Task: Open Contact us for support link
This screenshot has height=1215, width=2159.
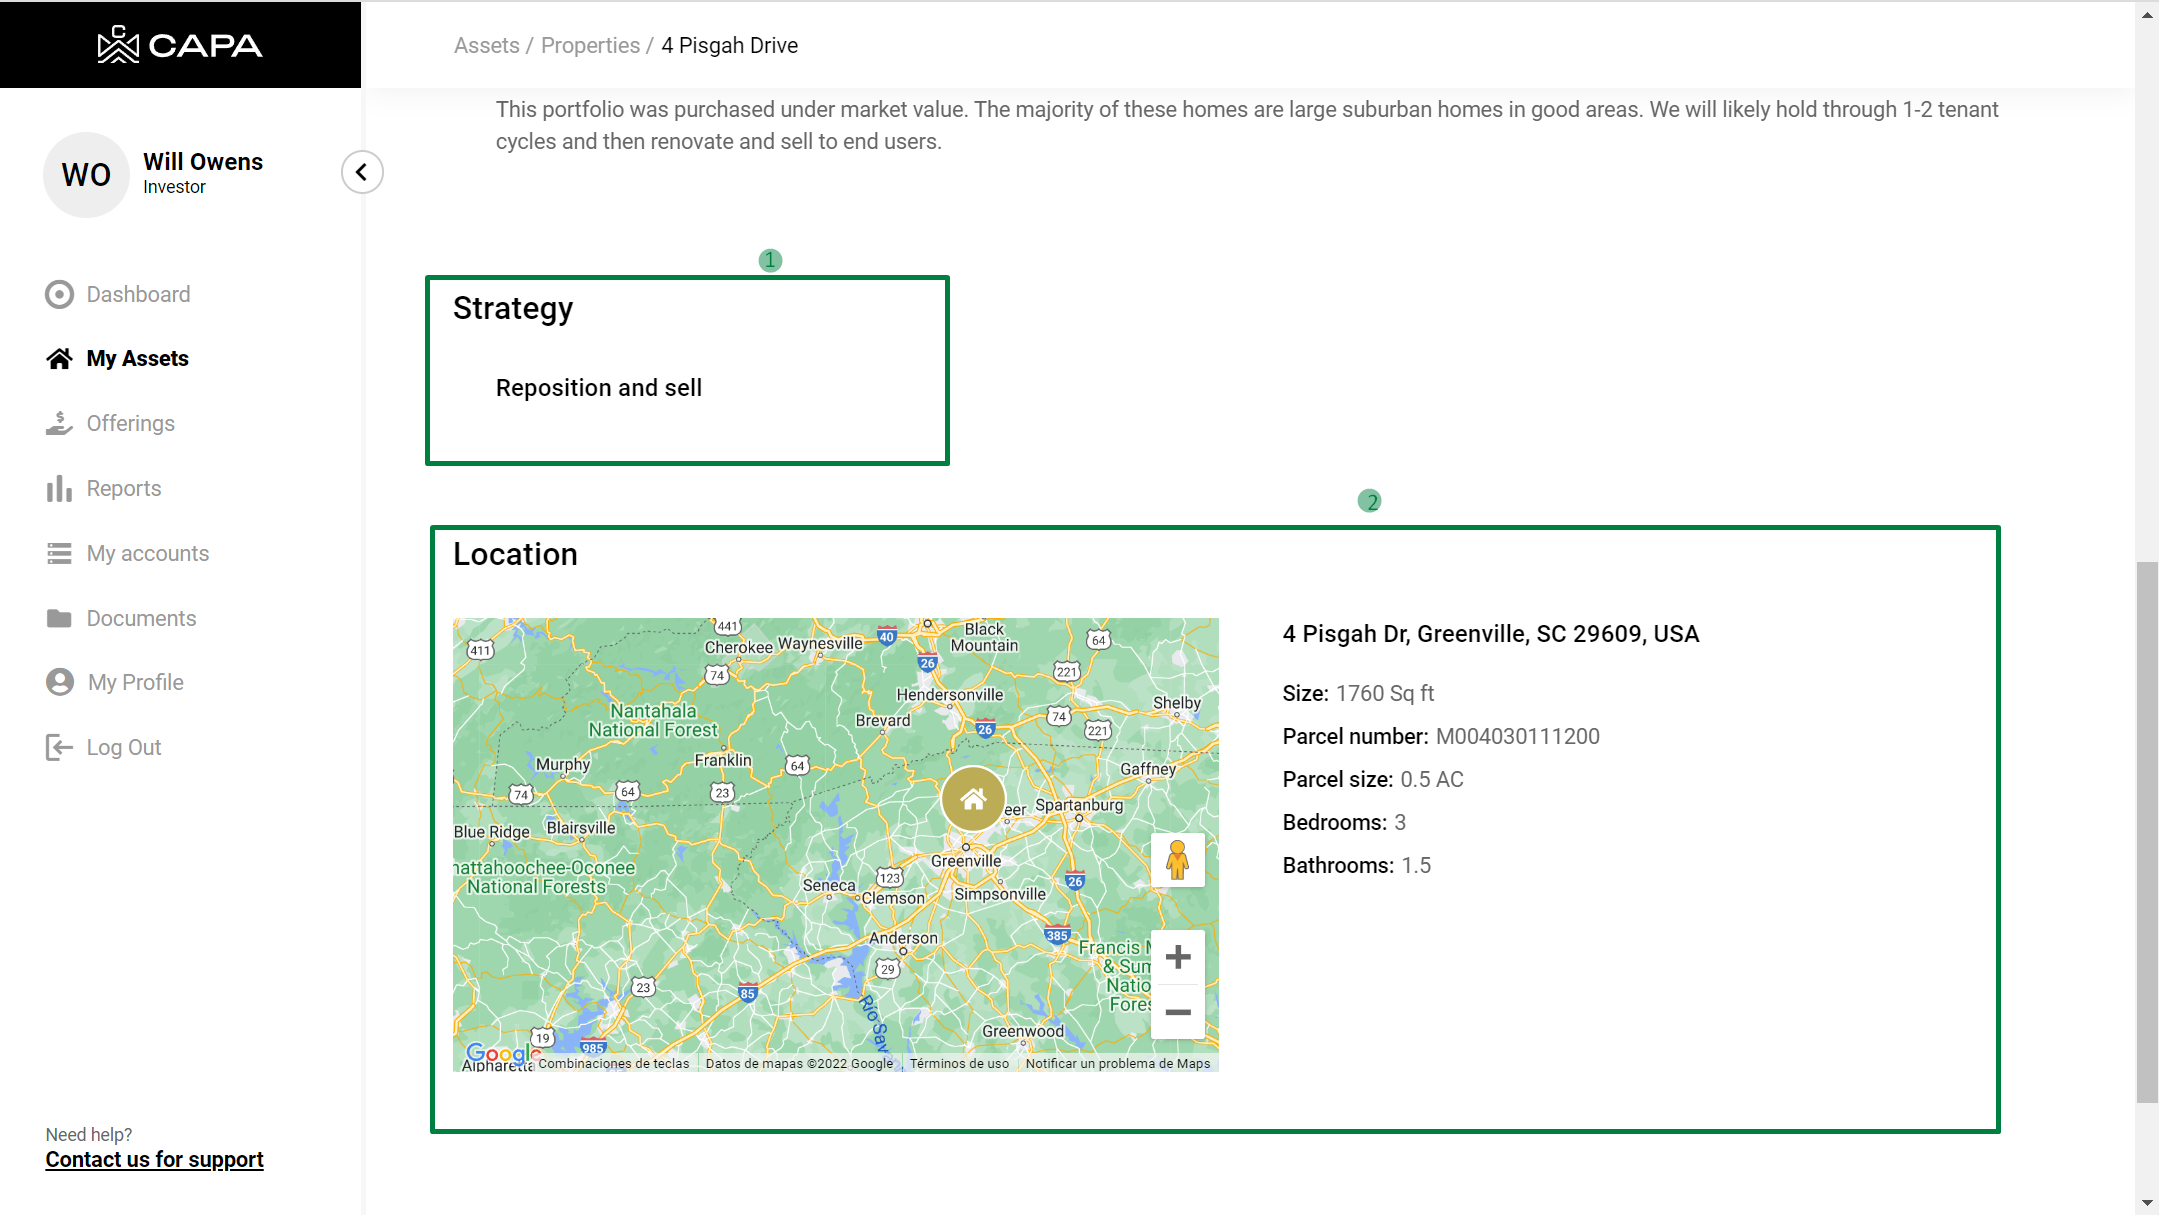Action: click(x=154, y=1159)
